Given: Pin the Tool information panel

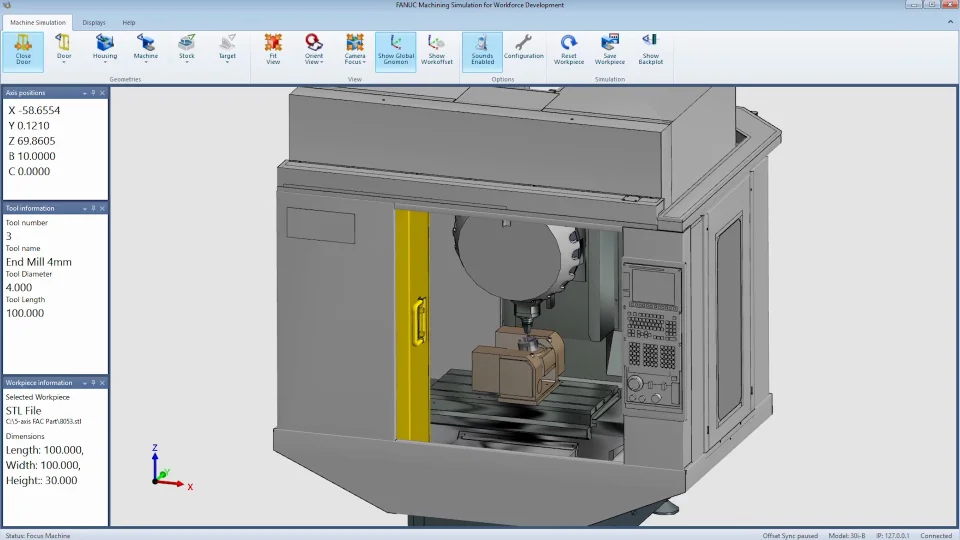Looking at the screenshot, I should (x=93, y=208).
